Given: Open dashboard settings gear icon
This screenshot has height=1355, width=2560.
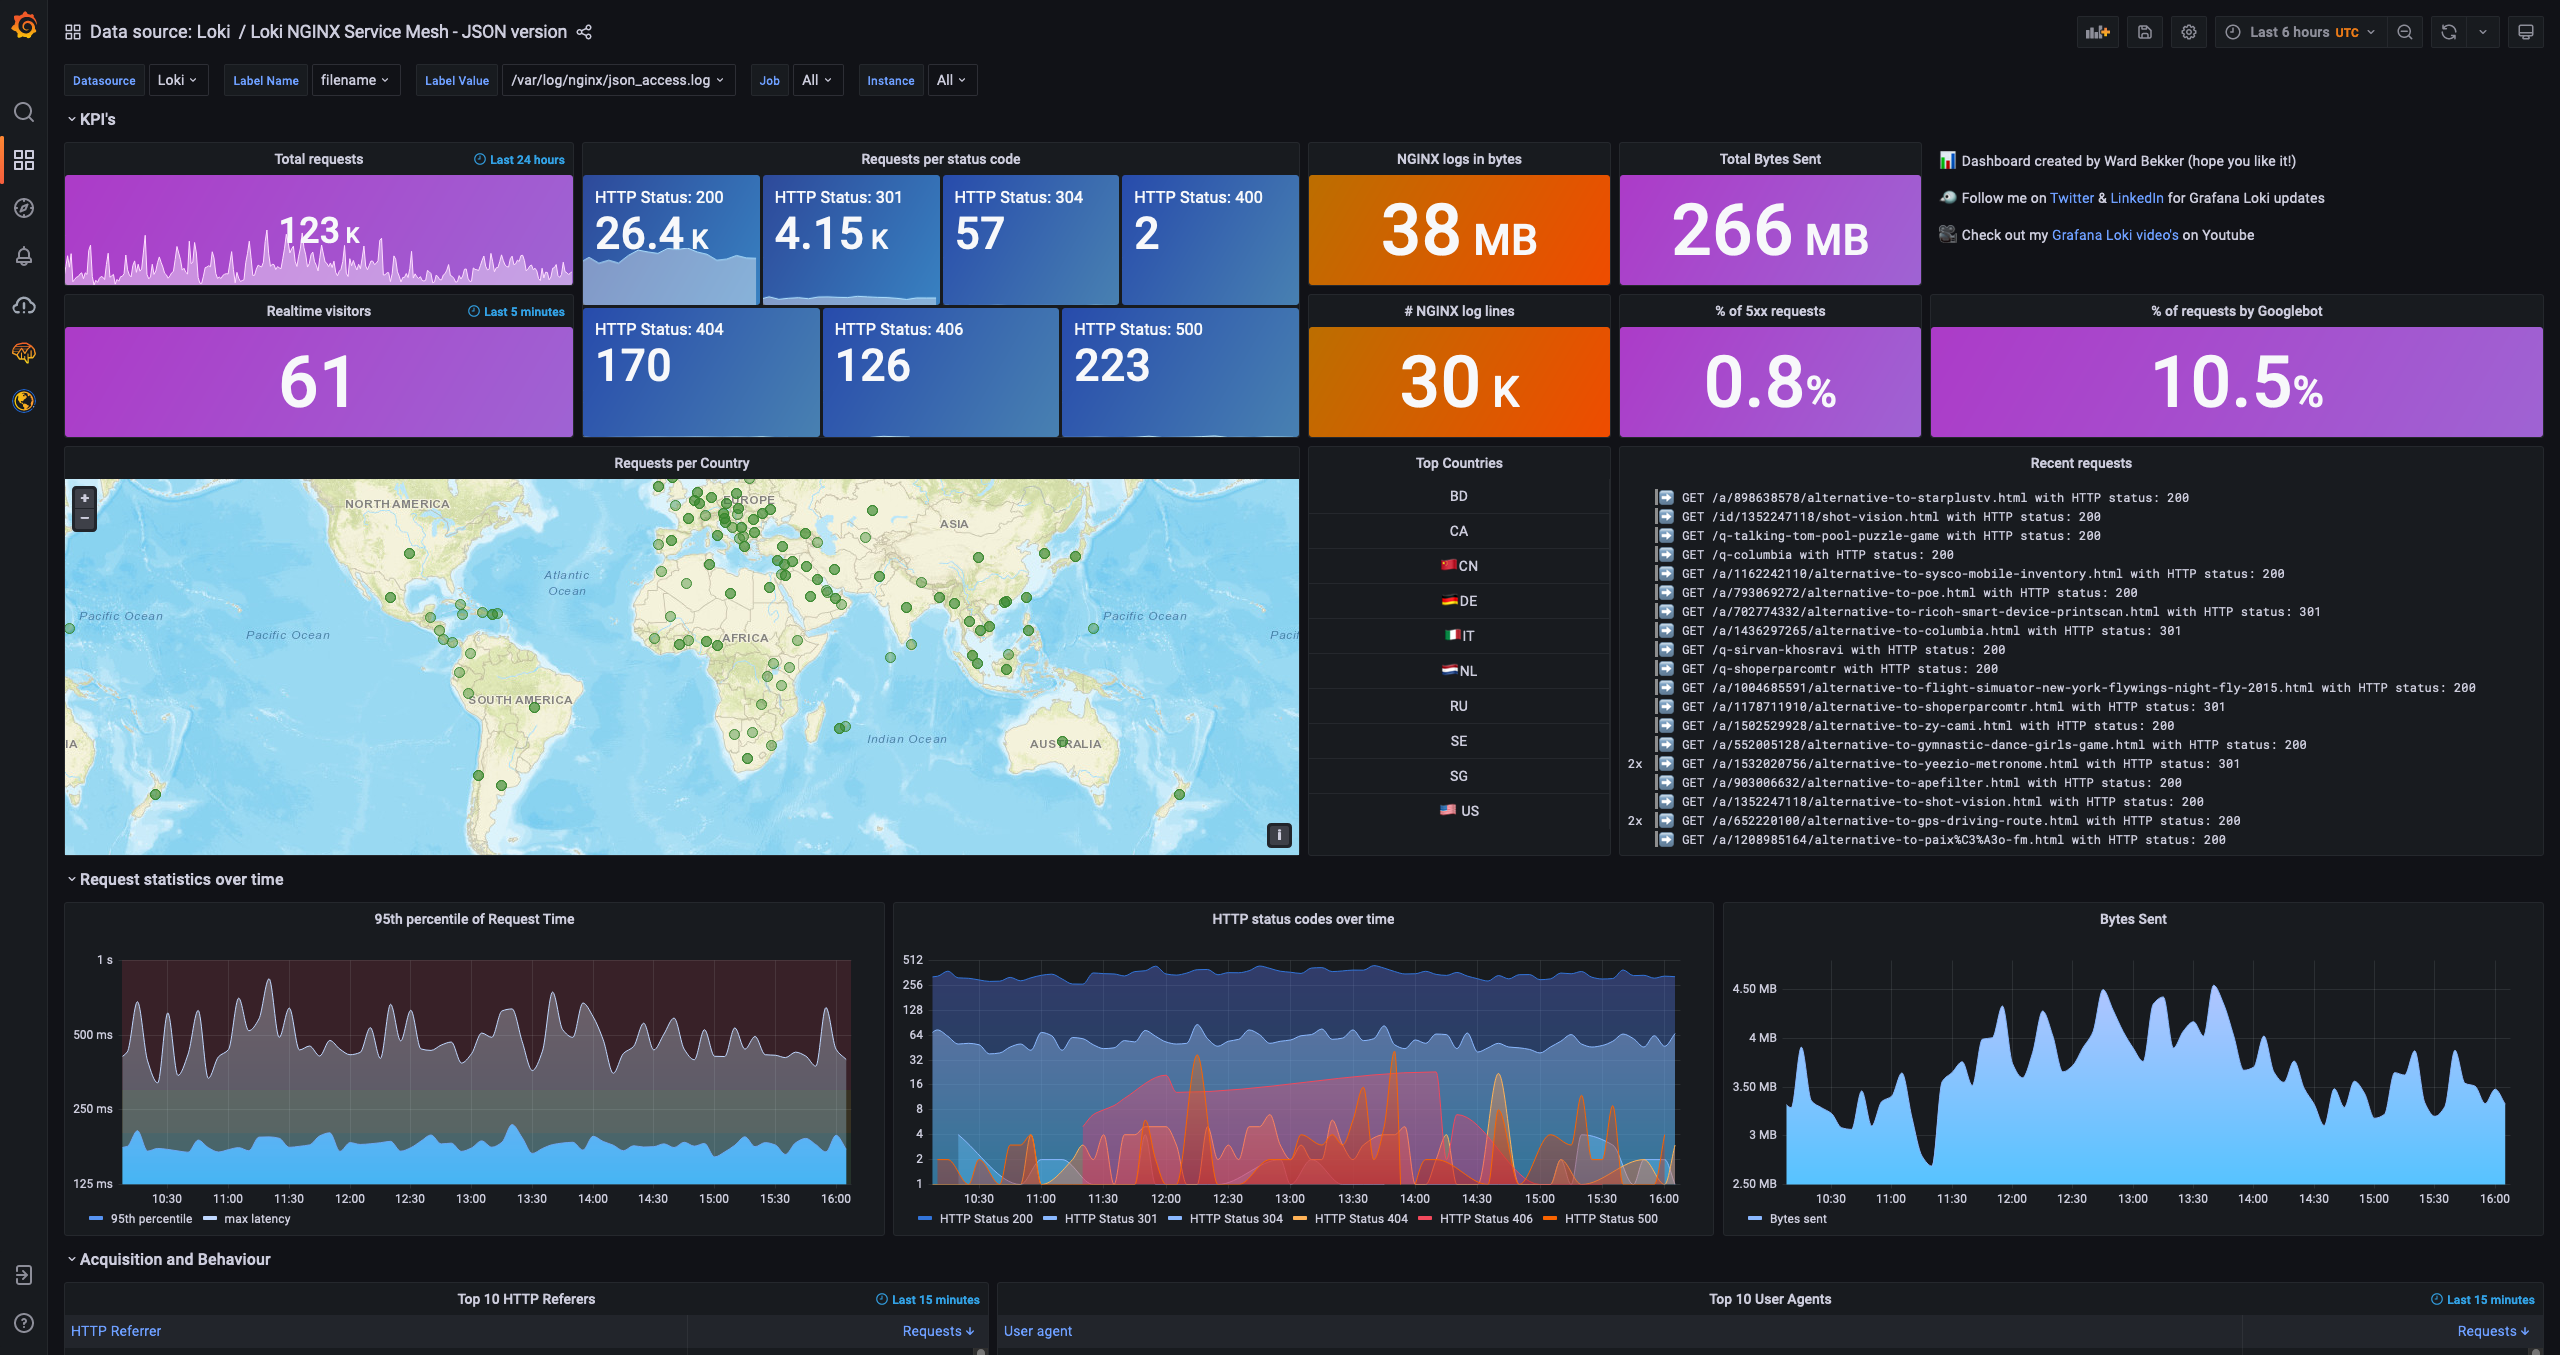Looking at the screenshot, I should pos(2189,32).
